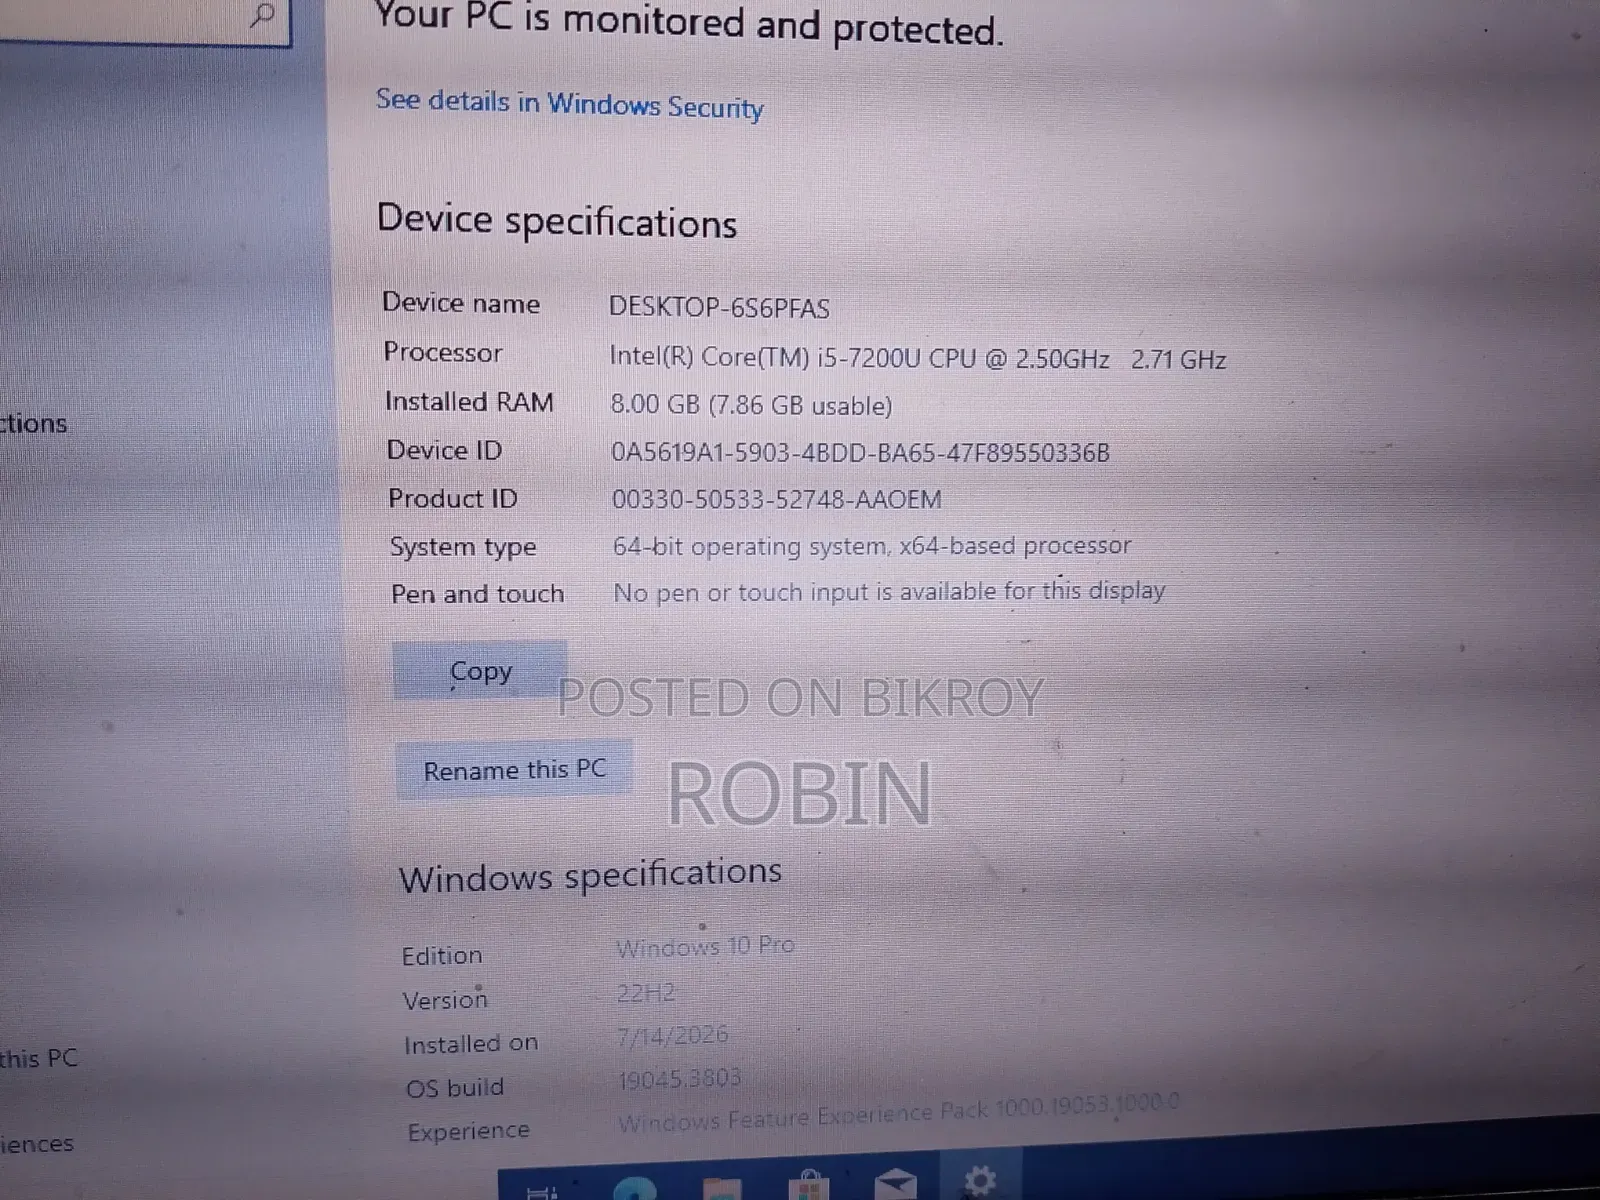
Task: Click the Installed on label
Action: coord(471,1044)
